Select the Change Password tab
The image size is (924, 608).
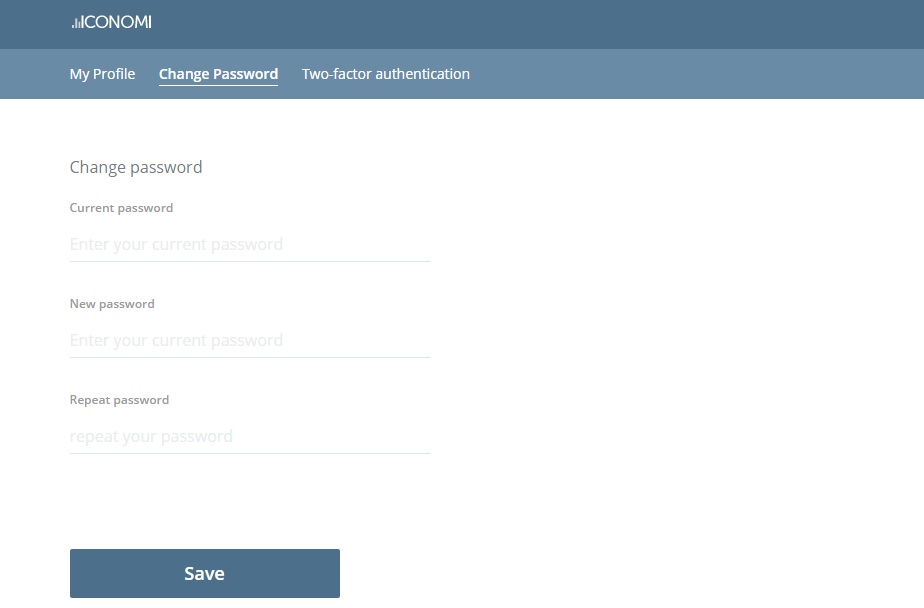[218, 74]
